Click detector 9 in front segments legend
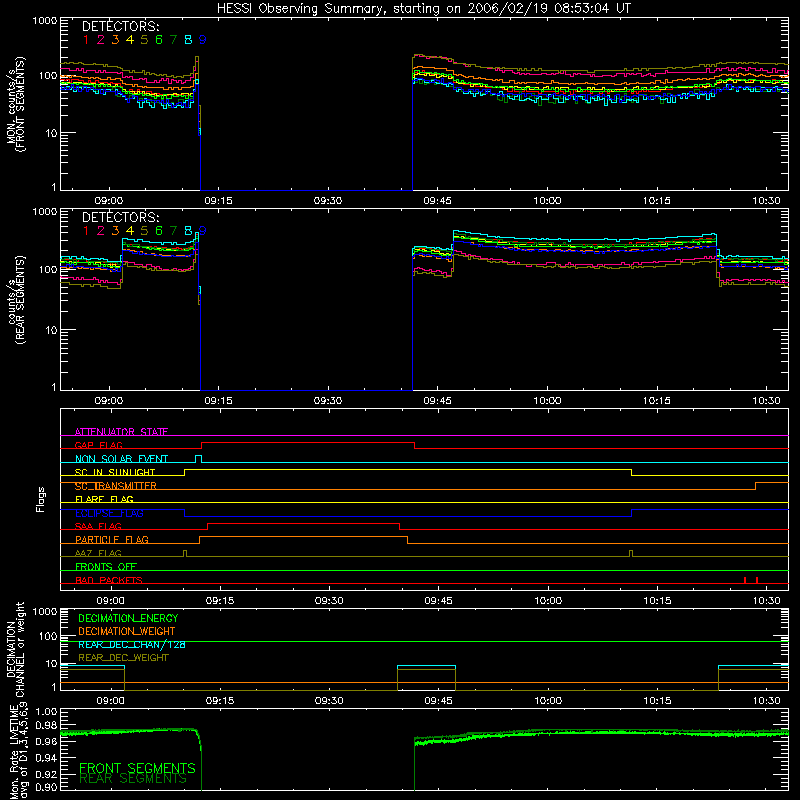Screen dimensions: 800x800 [x=203, y=40]
